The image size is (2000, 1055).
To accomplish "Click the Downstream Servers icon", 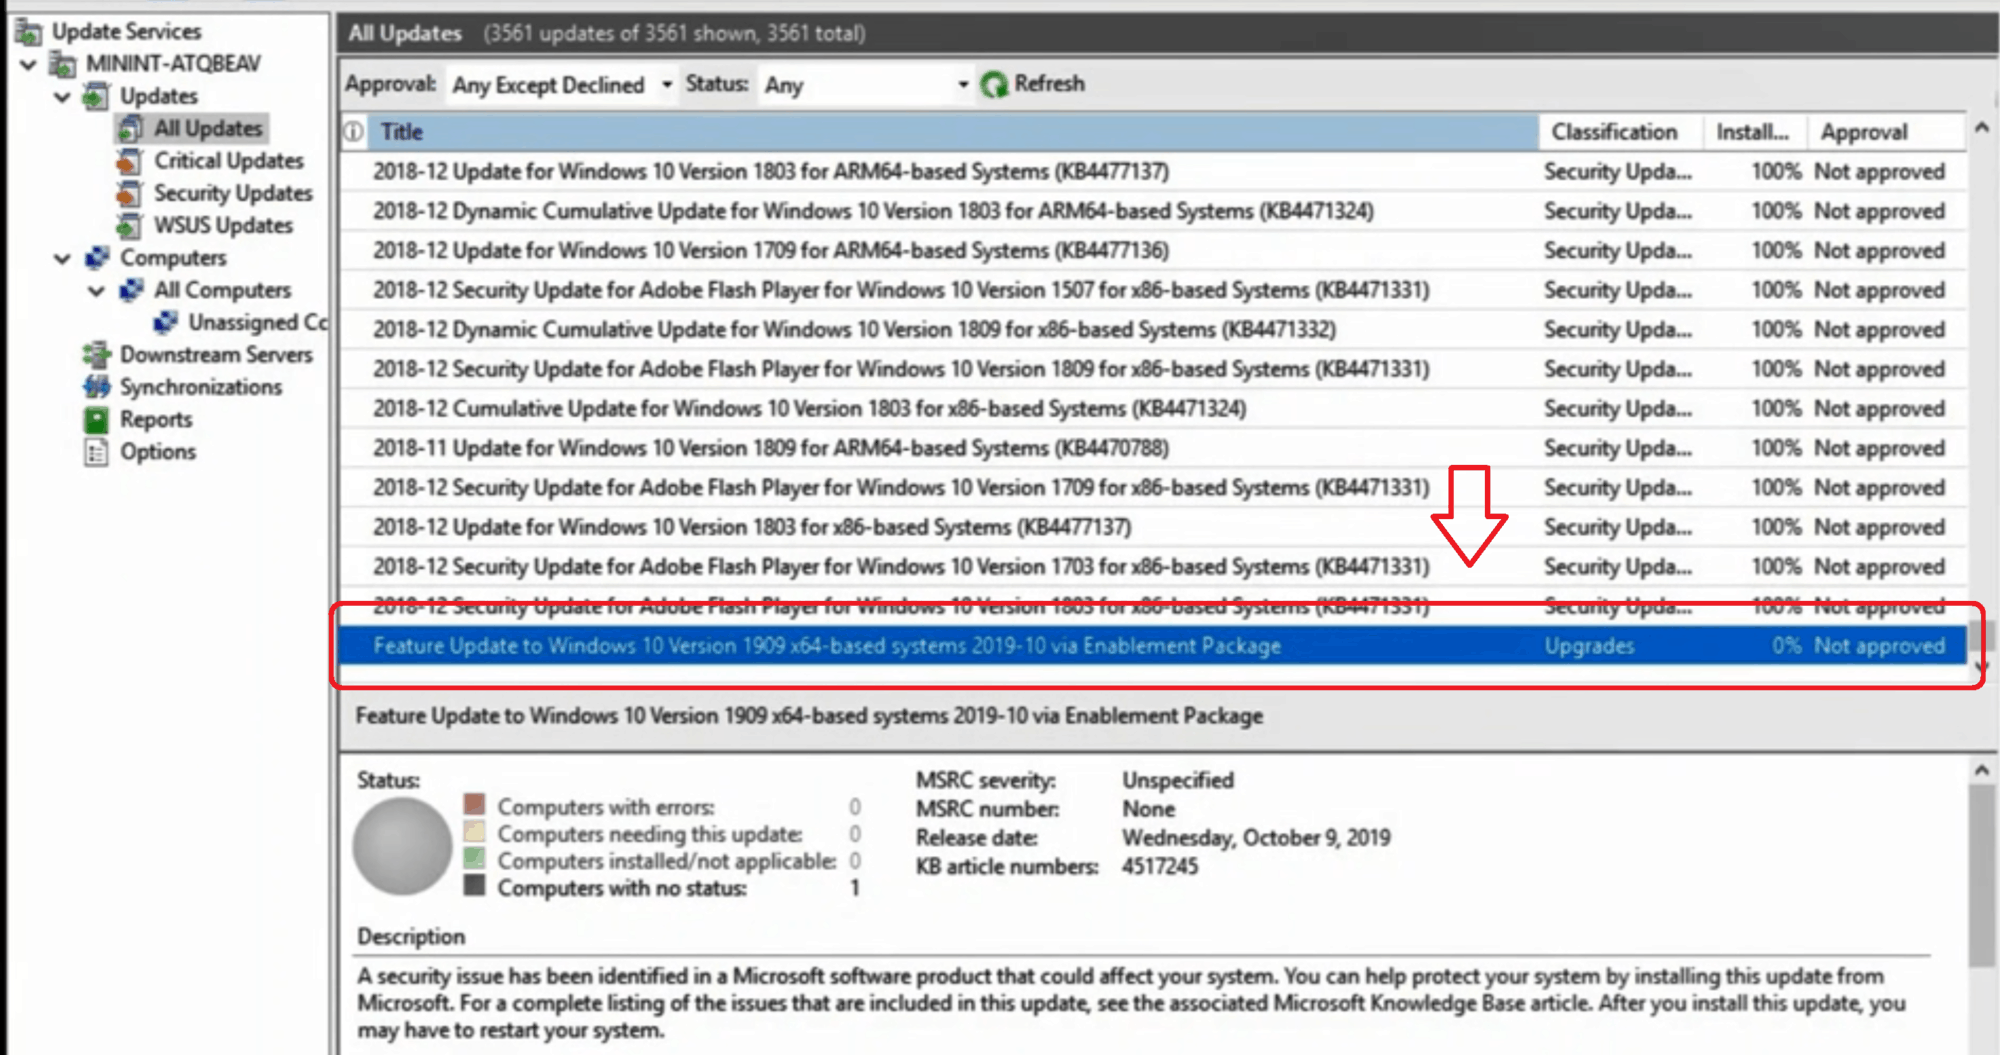I will pyautogui.click(x=97, y=355).
